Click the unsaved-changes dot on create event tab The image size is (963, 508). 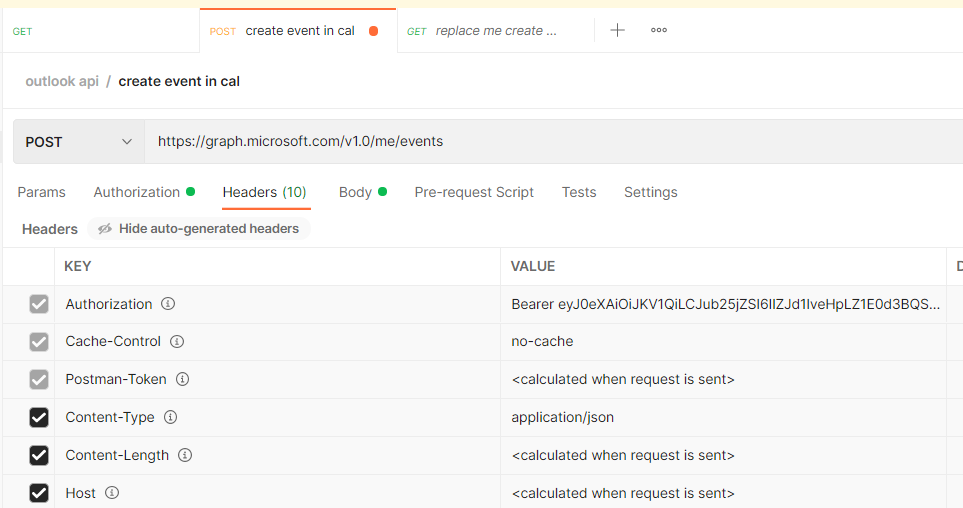point(373,31)
